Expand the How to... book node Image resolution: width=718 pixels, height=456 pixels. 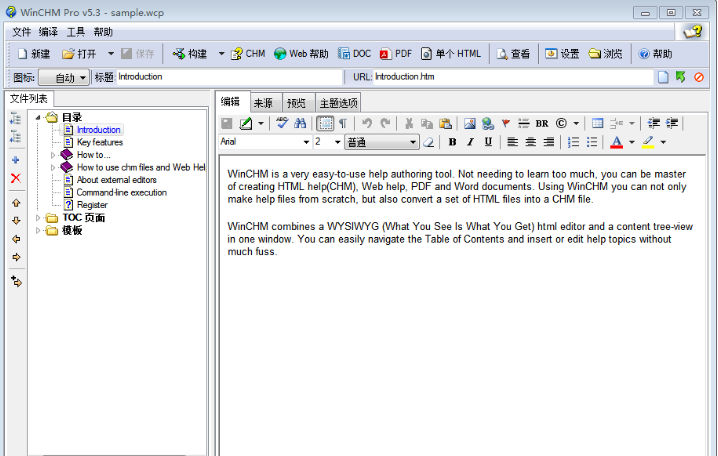53,155
